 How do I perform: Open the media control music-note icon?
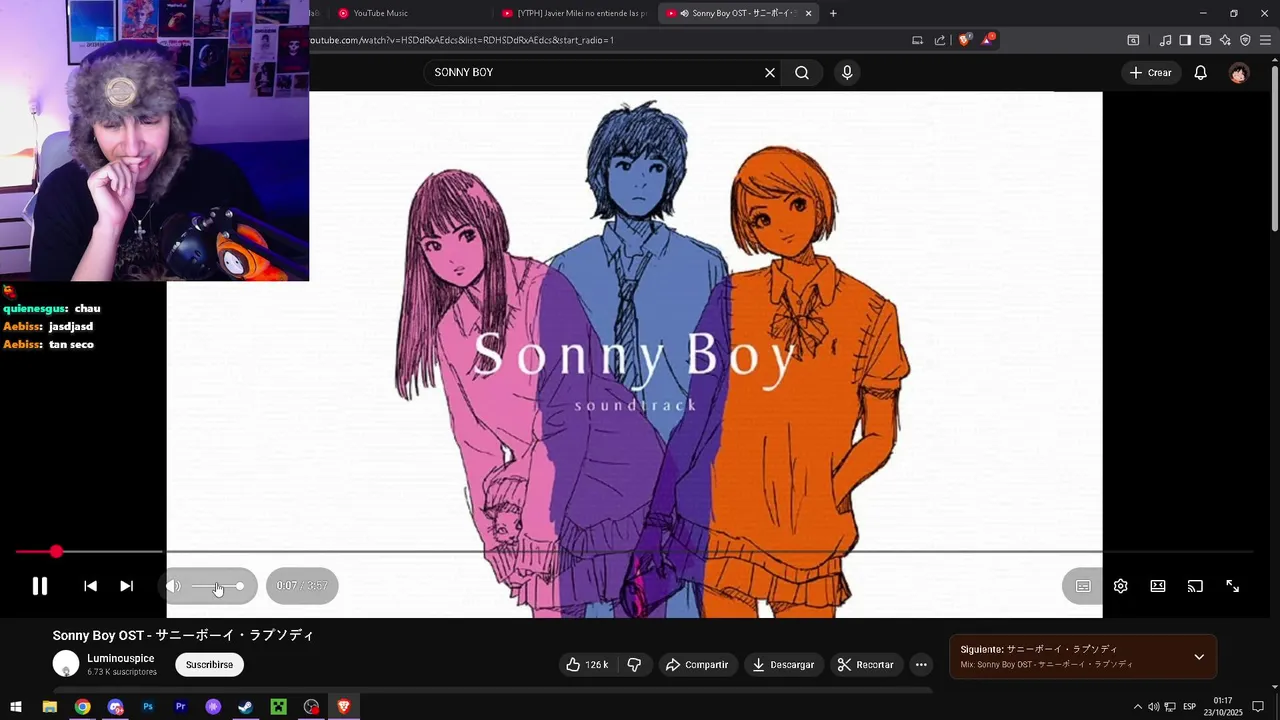click(x=1165, y=40)
